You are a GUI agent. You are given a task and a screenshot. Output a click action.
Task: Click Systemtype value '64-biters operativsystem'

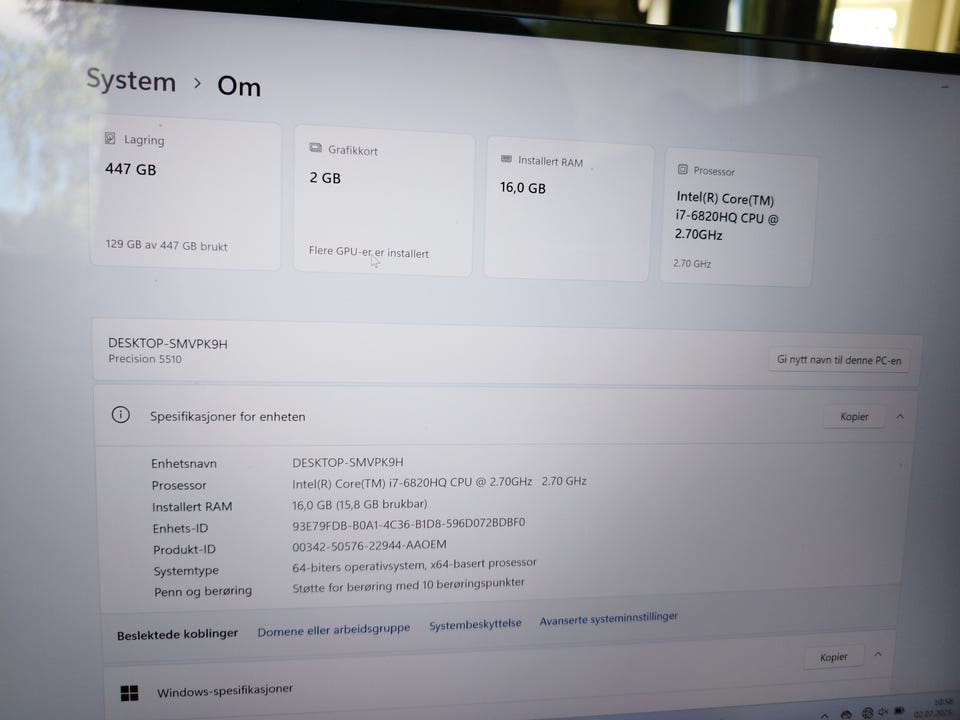pos(414,565)
